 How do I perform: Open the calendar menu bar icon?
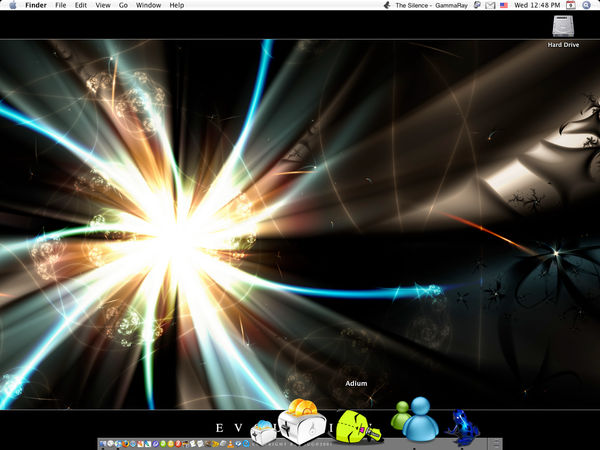pyautogui.click(x=571, y=5)
